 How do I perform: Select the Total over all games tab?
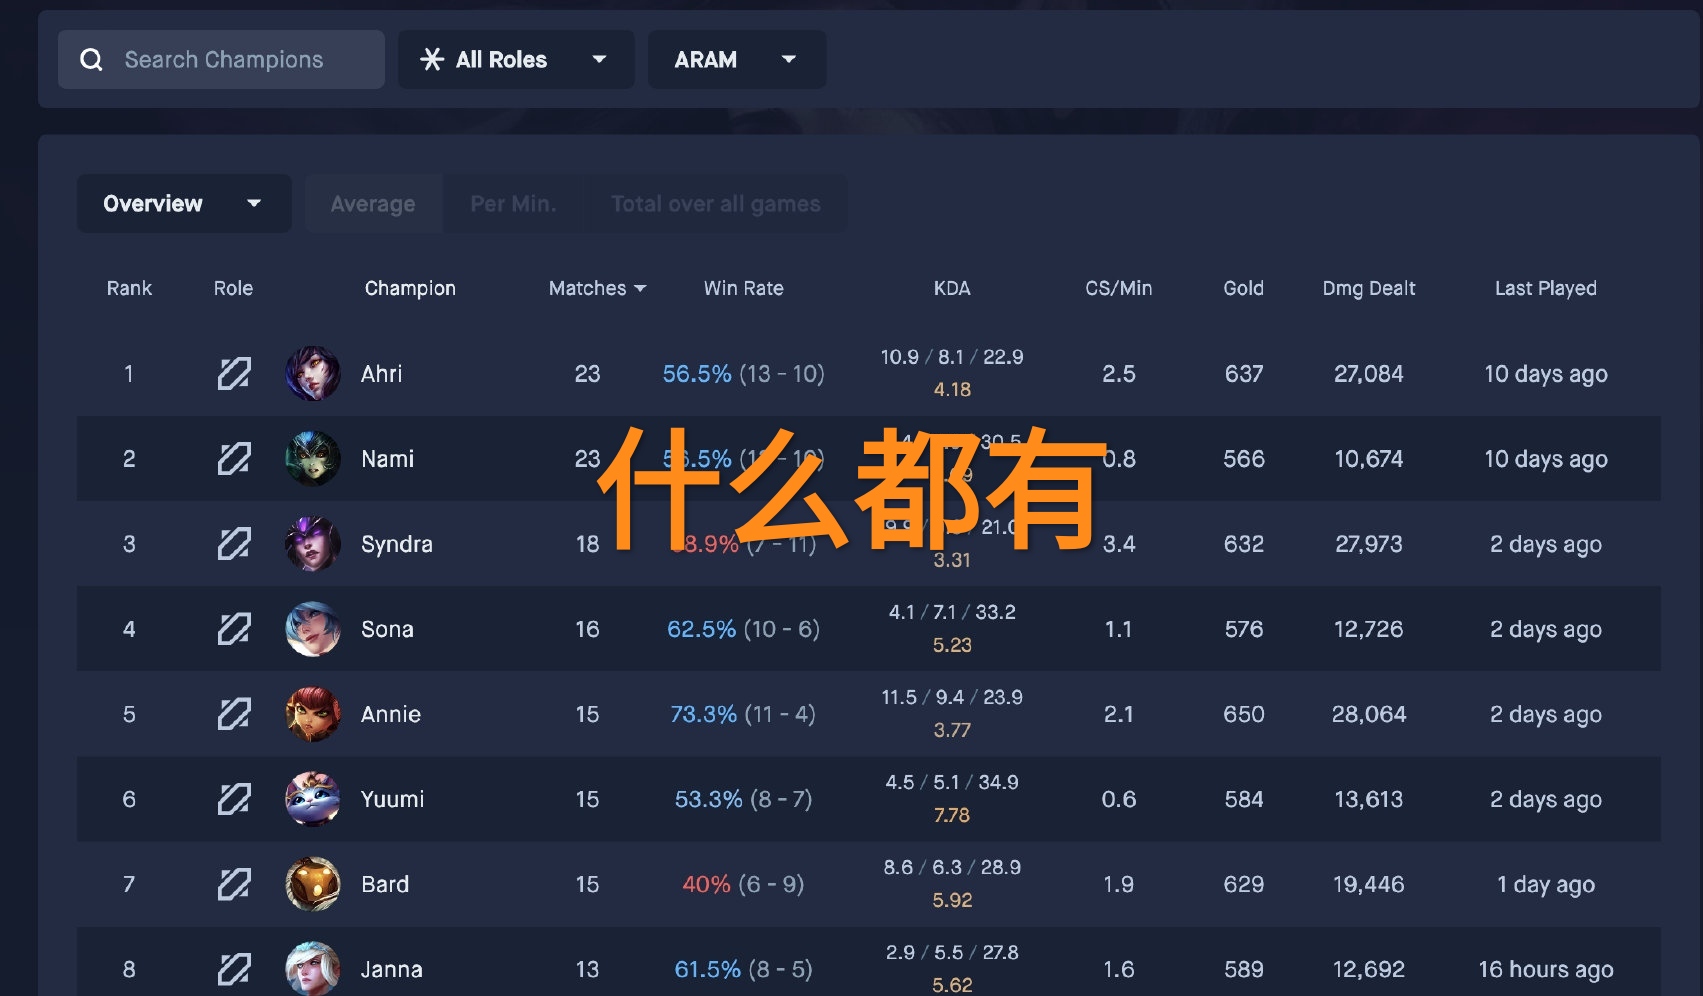click(x=715, y=203)
